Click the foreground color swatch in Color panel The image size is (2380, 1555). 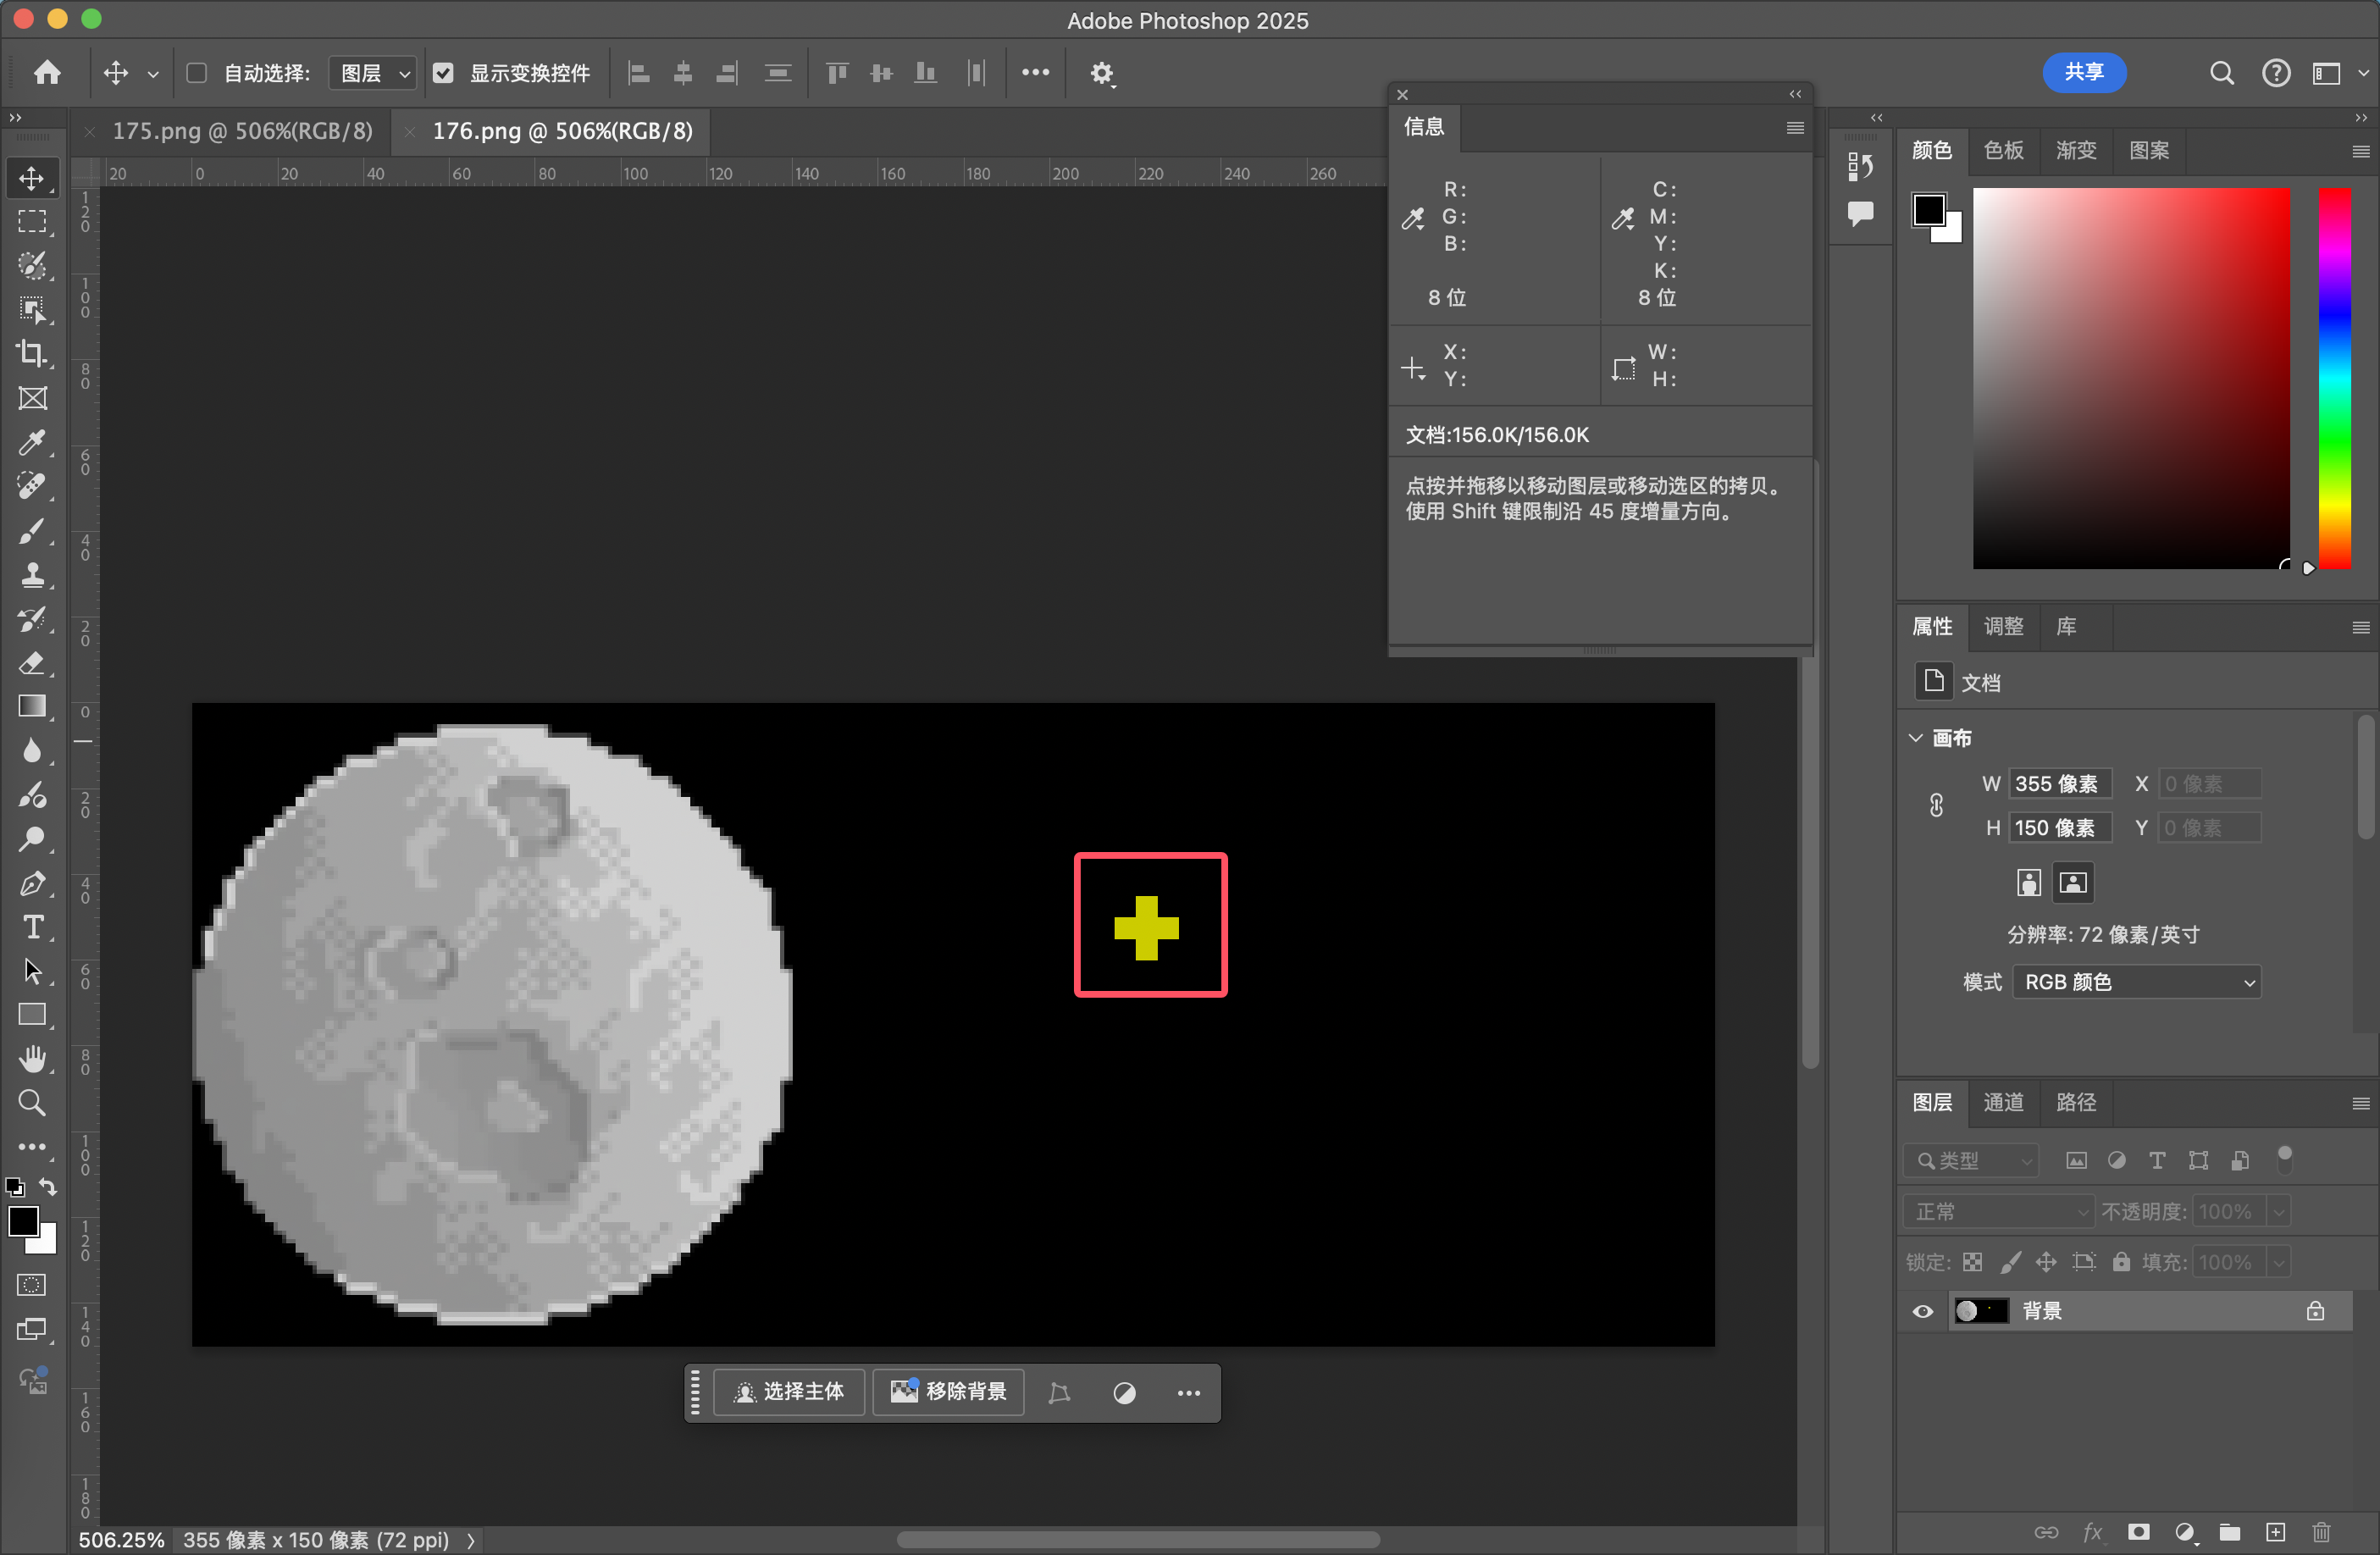pos(1929,210)
